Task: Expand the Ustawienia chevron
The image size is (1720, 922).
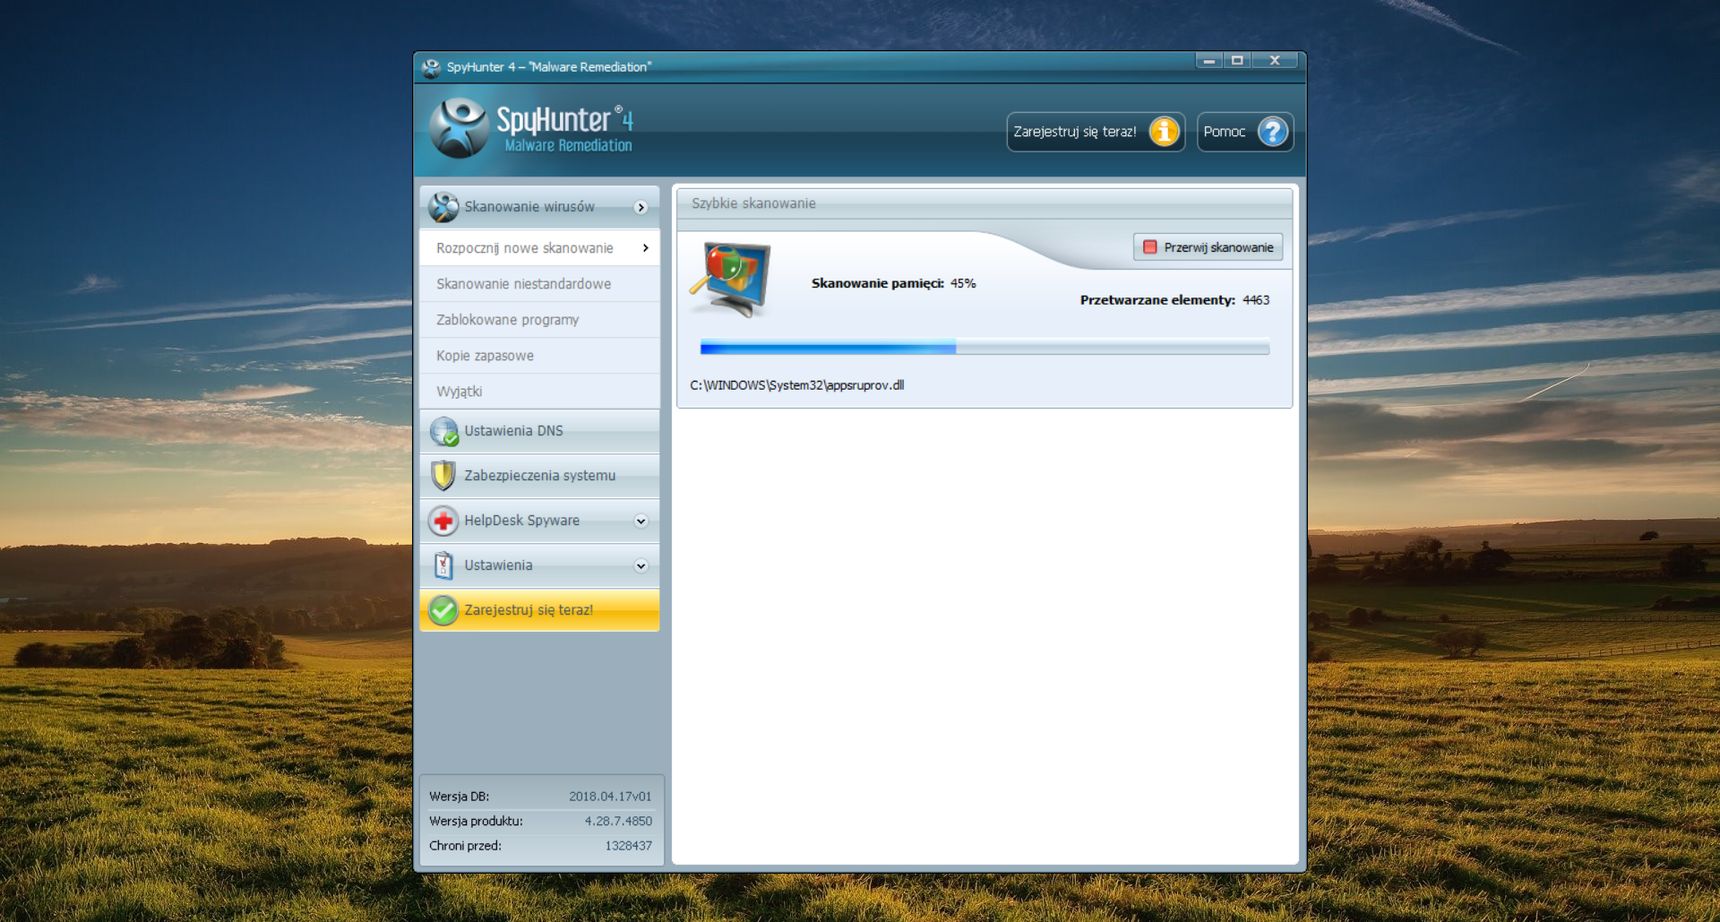Action: pos(641,566)
